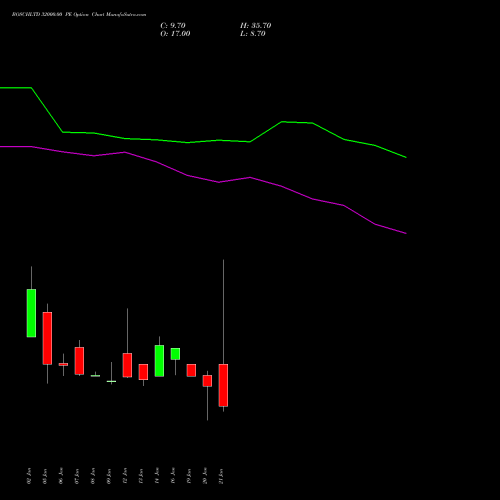Image resolution: width=500 pixels, height=500 pixels.
Task: Select the '07 Jan' date axis label
Action: (77, 476)
